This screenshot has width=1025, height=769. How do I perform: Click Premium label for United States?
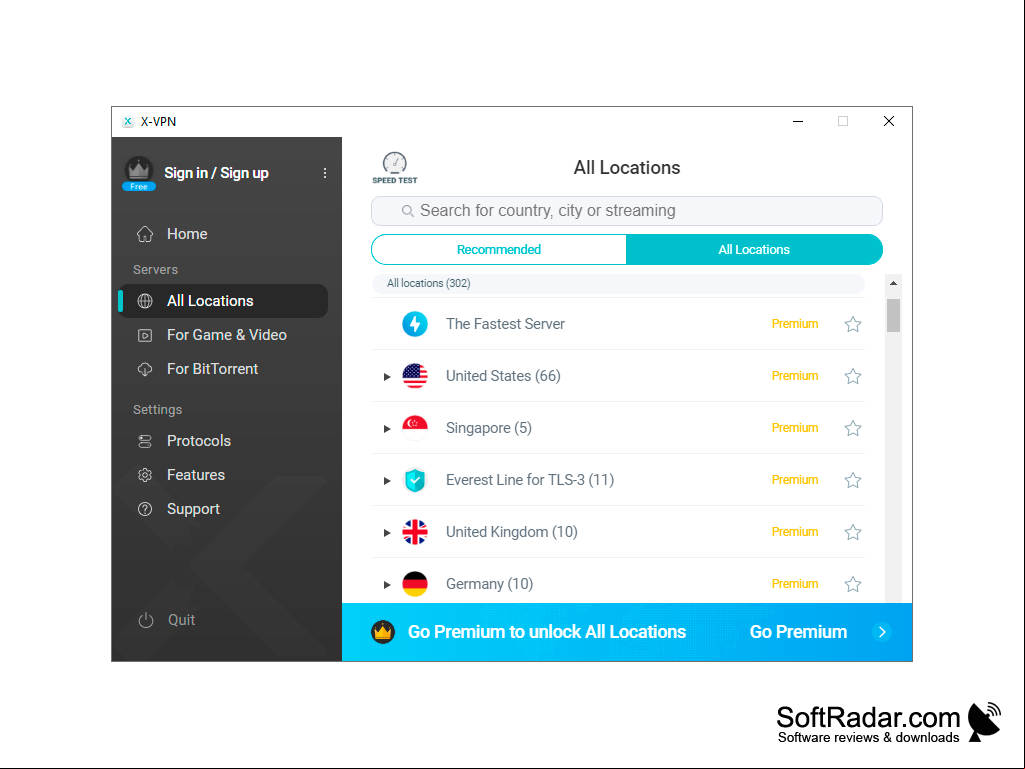(795, 376)
